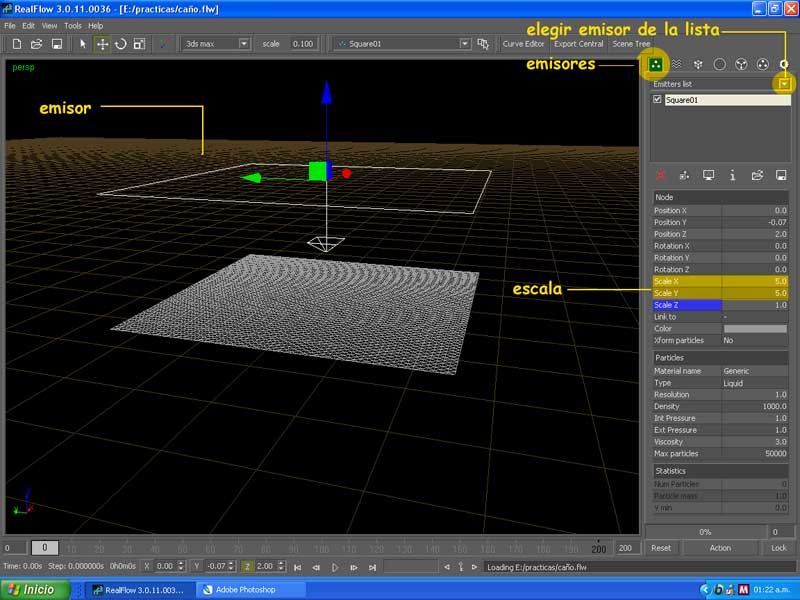Click the Max particles value 50000
The height and width of the screenshot is (600, 800).
(755, 454)
